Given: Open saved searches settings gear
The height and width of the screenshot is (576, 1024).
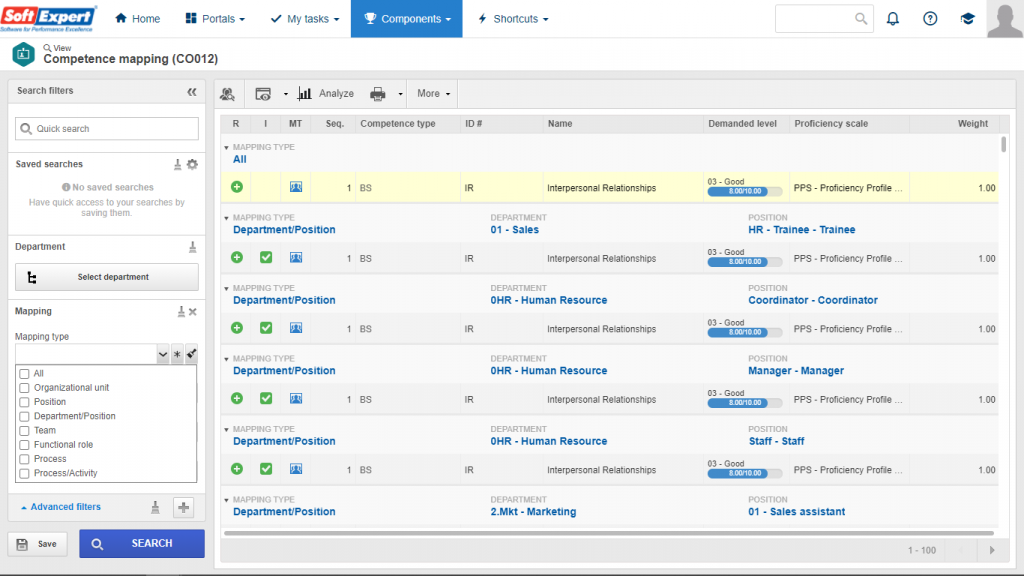Looking at the screenshot, I should click(x=192, y=165).
